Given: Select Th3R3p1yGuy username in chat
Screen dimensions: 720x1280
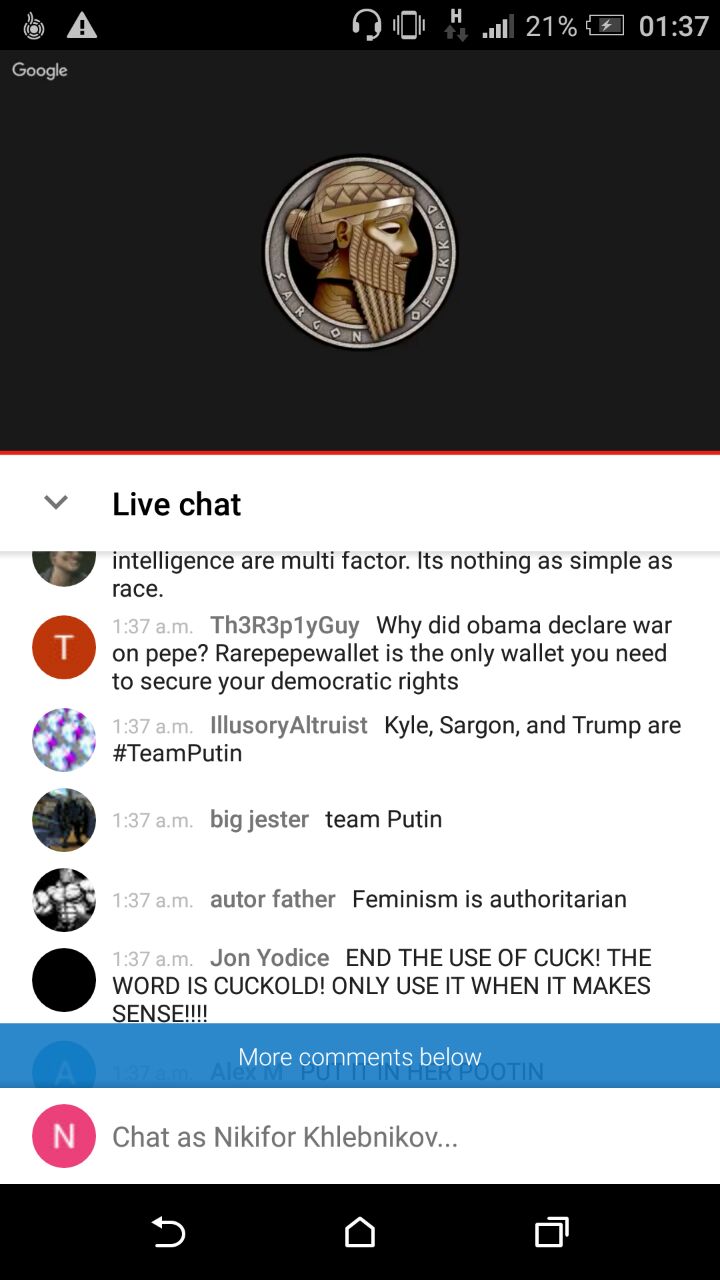Looking at the screenshot, I should pyautogui.click(x=285, y=626).
